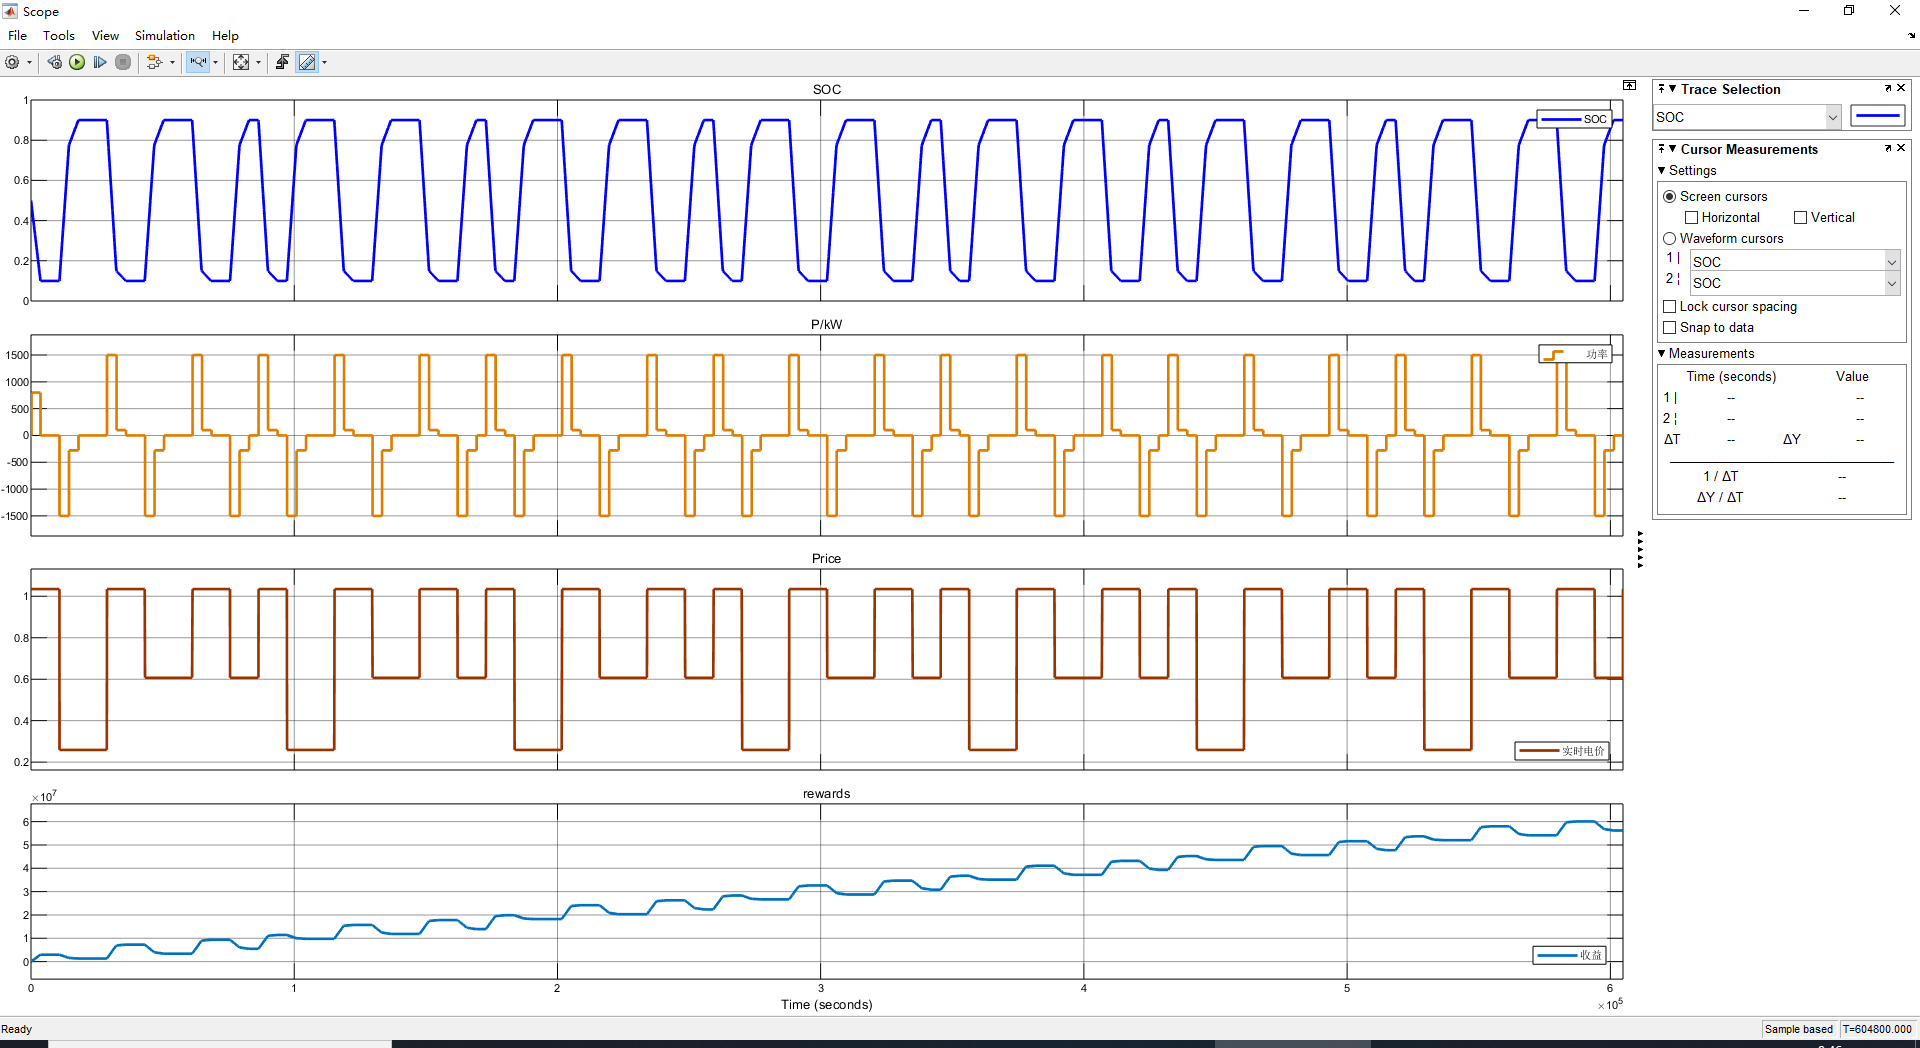Open the Tools menu
1920x1048 pixels.
point(58,35)
